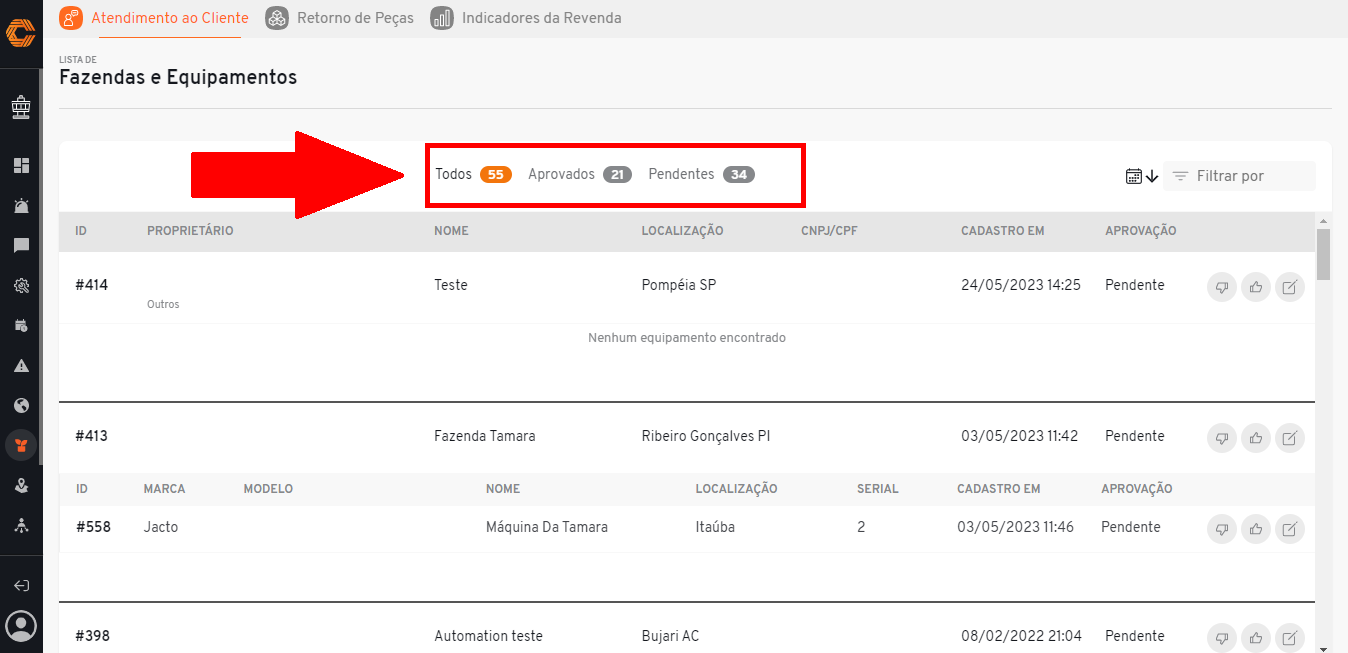Click the logout arrow icon in sidebar
The height and width of the screenshot is (653, 1348).
tap(21, 585)
